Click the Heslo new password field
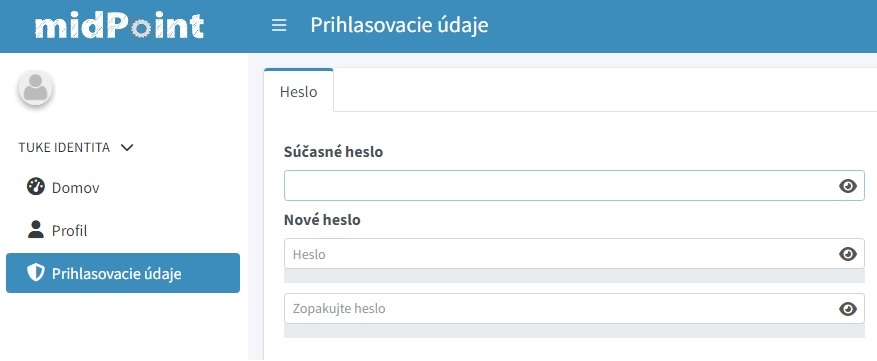This screenshot has width=877, height=361. click(x=574, y=254)
